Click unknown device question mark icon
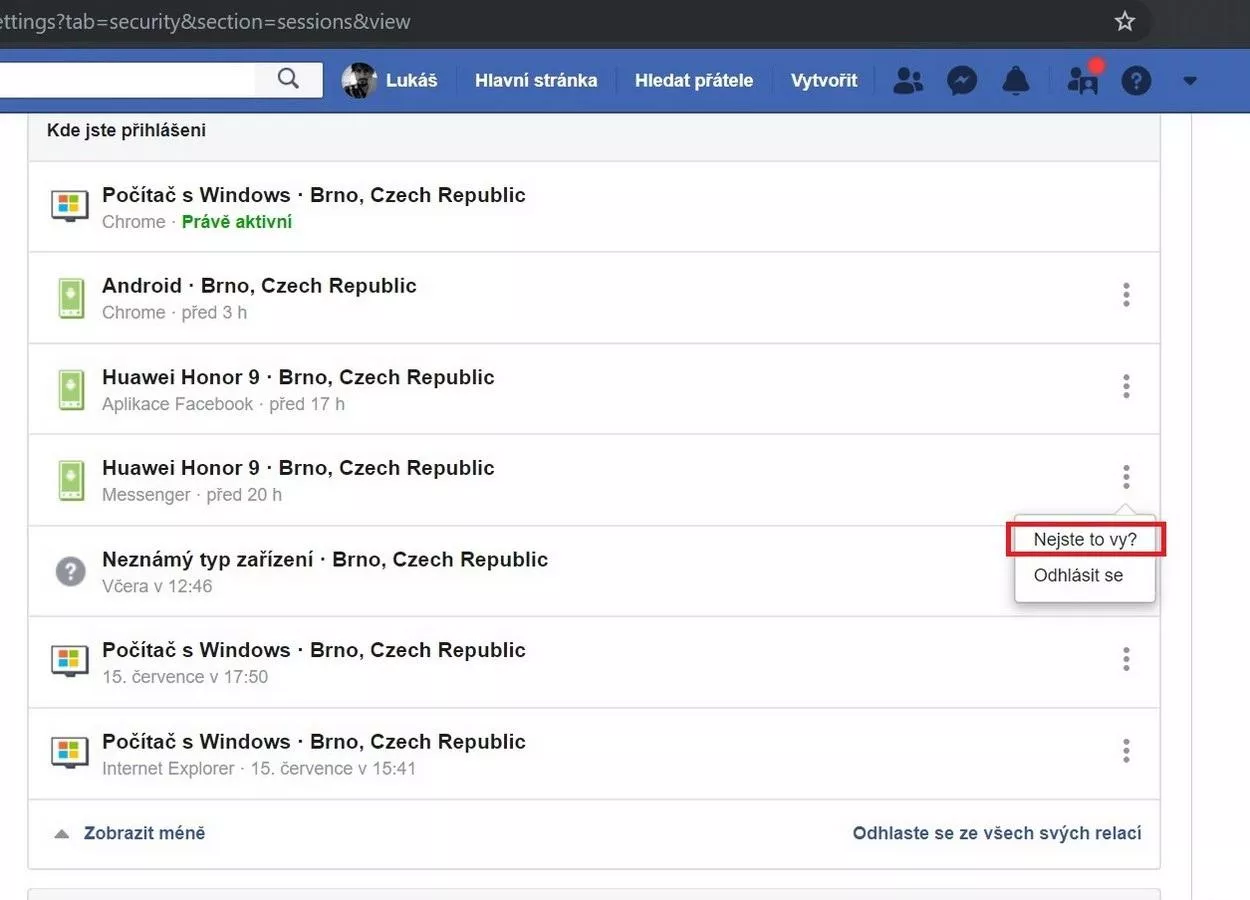 coord(70,572)
